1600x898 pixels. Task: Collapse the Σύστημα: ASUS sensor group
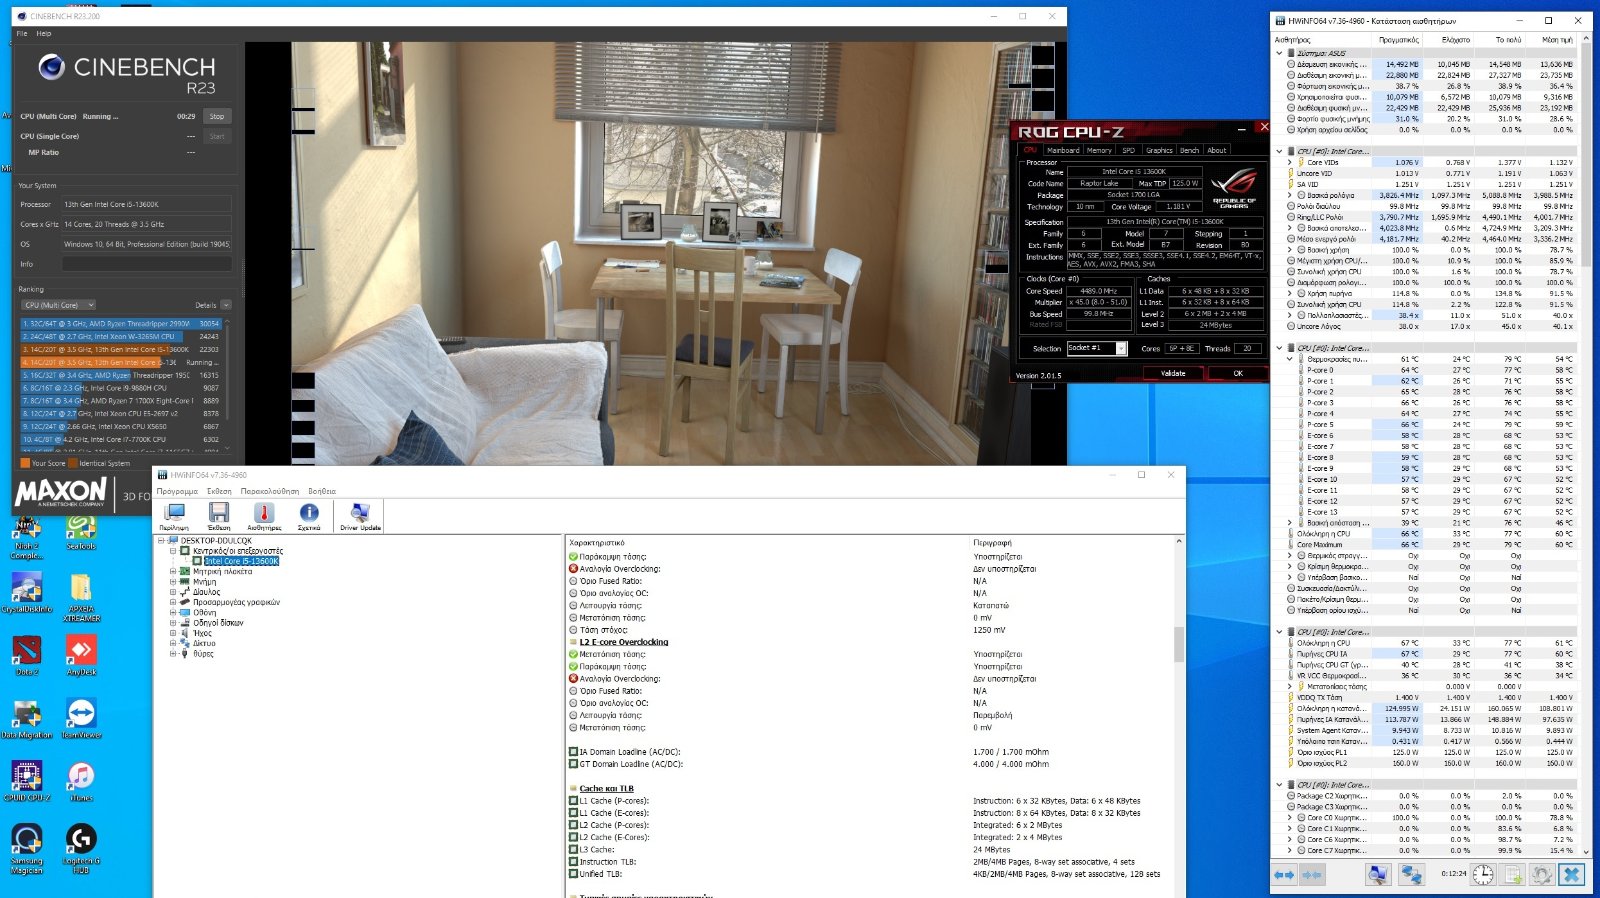coord(1279,53)
